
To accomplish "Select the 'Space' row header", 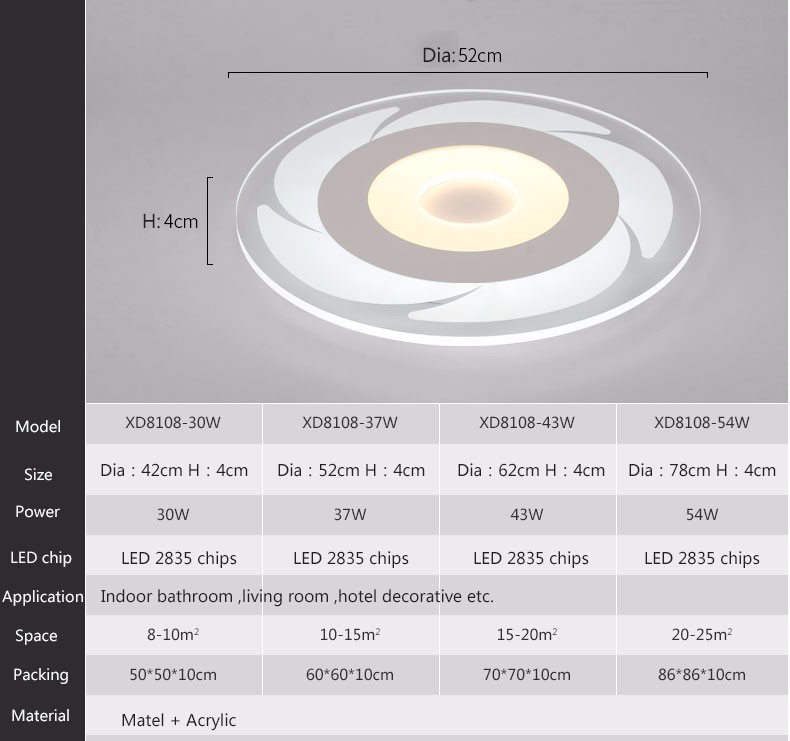I will coord(36,635).
